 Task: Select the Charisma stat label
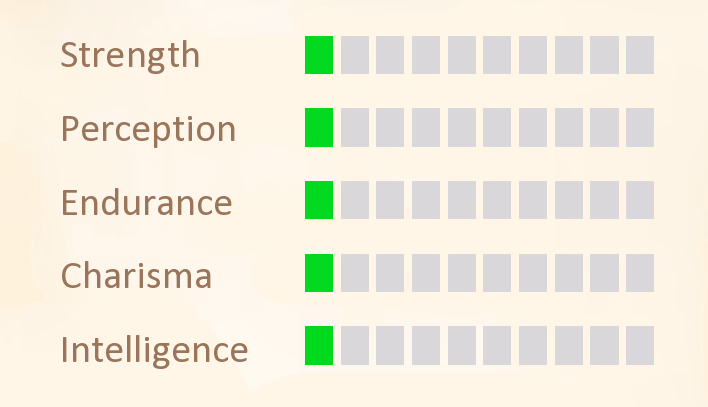136,276
